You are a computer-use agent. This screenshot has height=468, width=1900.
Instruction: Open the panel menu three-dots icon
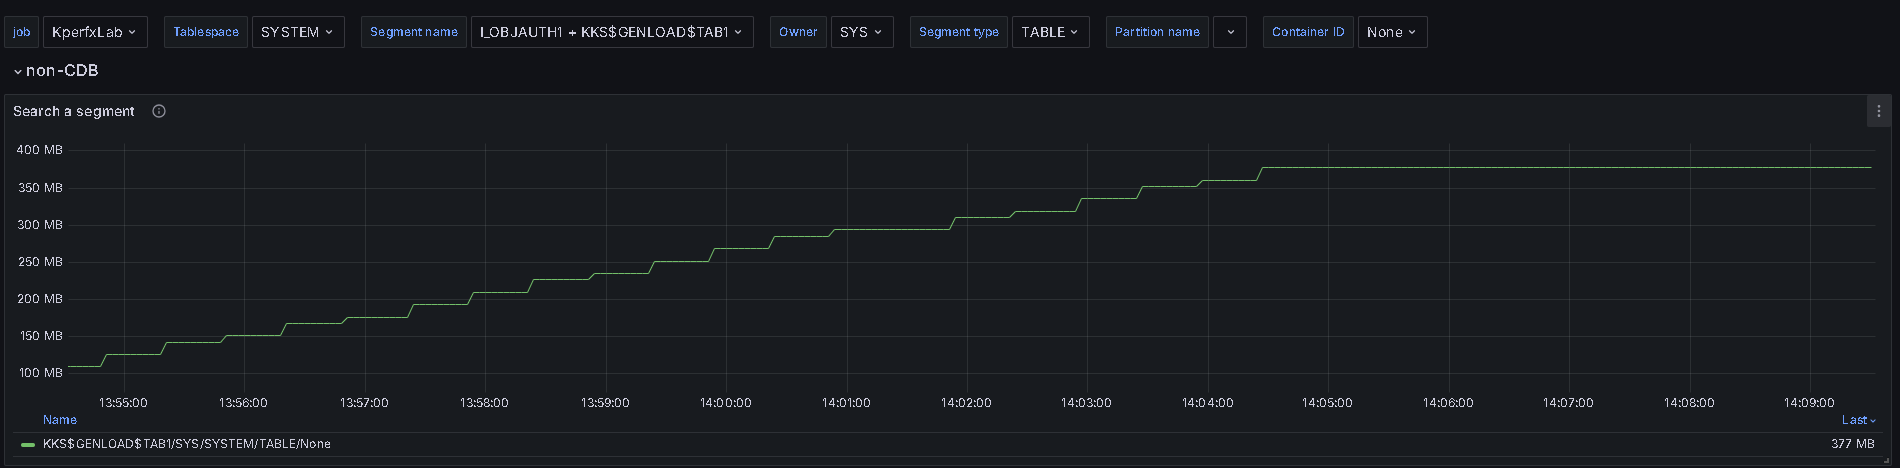point(1878,111)
